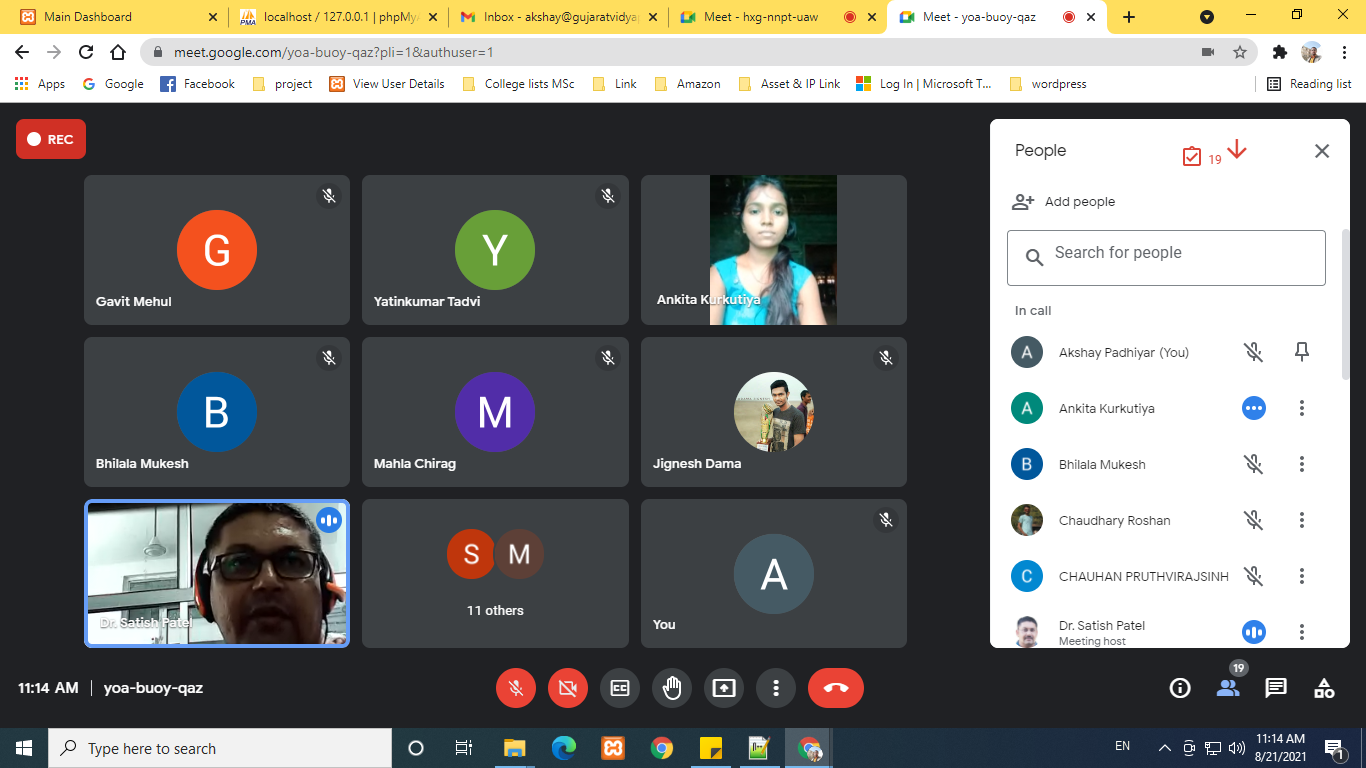Click Dr. Satish Patel speaking video tile

(217, 573)
